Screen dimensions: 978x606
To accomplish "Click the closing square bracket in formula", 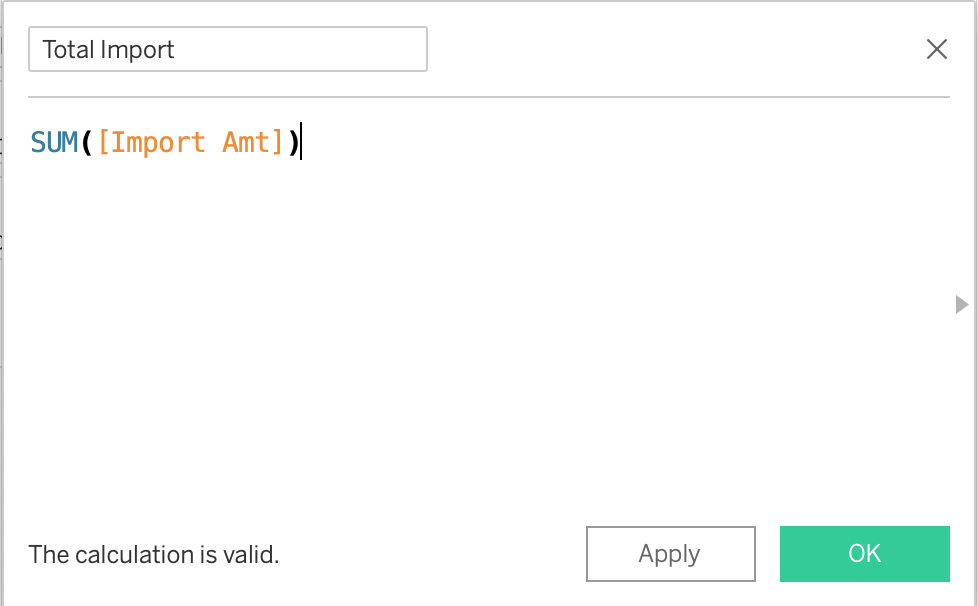I will coord(279,142).
